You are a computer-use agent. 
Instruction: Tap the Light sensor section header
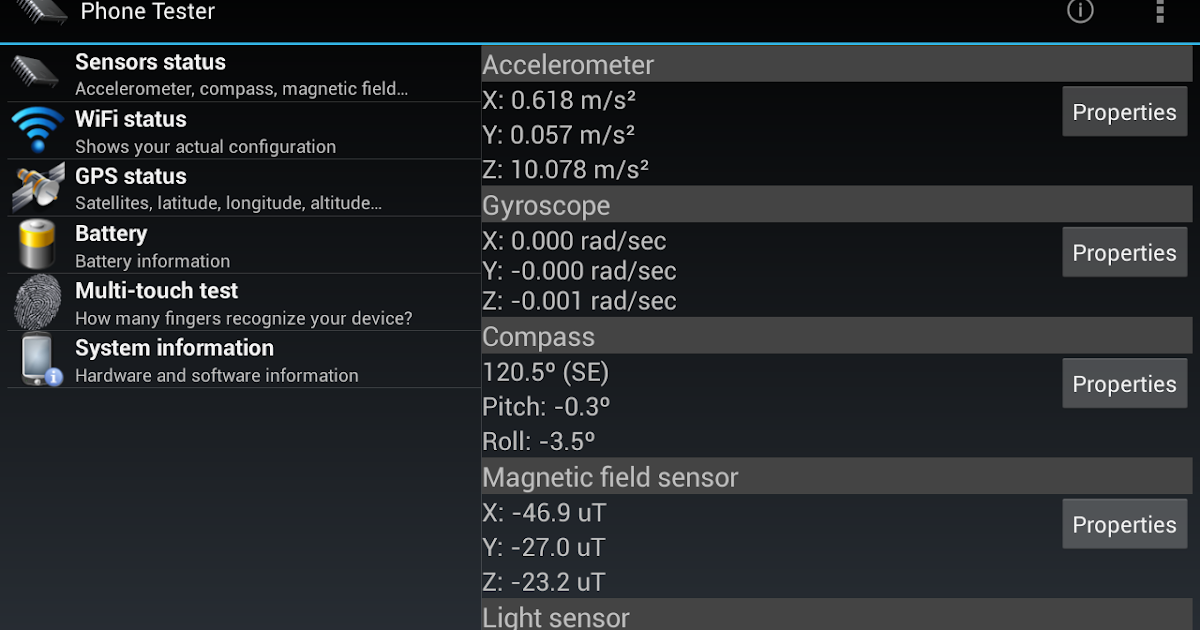[x=836, y=615]
